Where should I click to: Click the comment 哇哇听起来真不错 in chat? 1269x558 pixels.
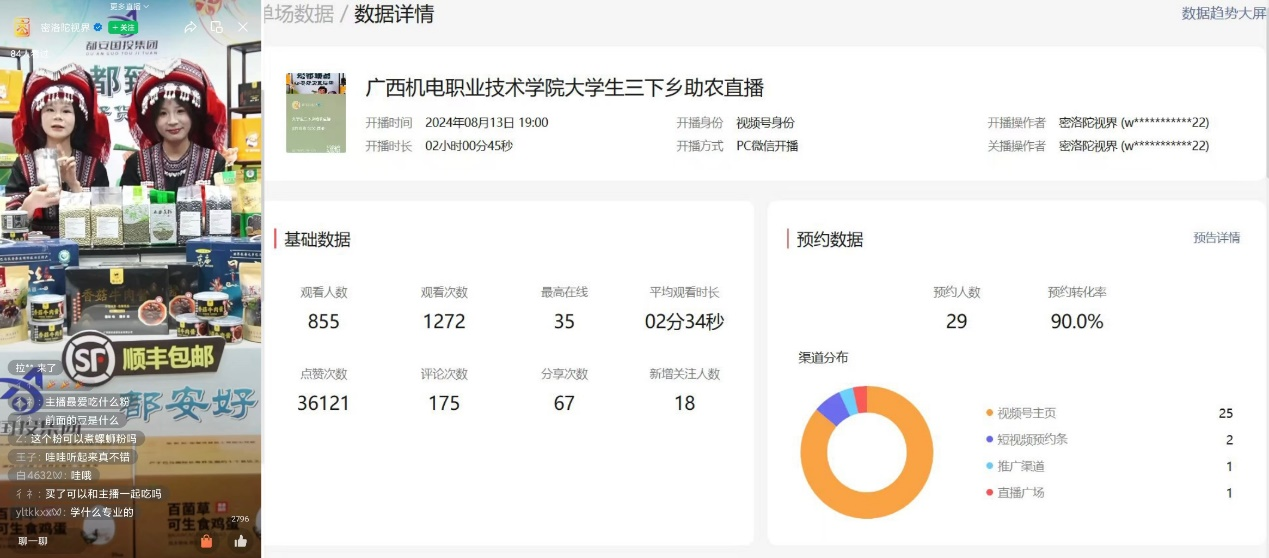[87, 457]
